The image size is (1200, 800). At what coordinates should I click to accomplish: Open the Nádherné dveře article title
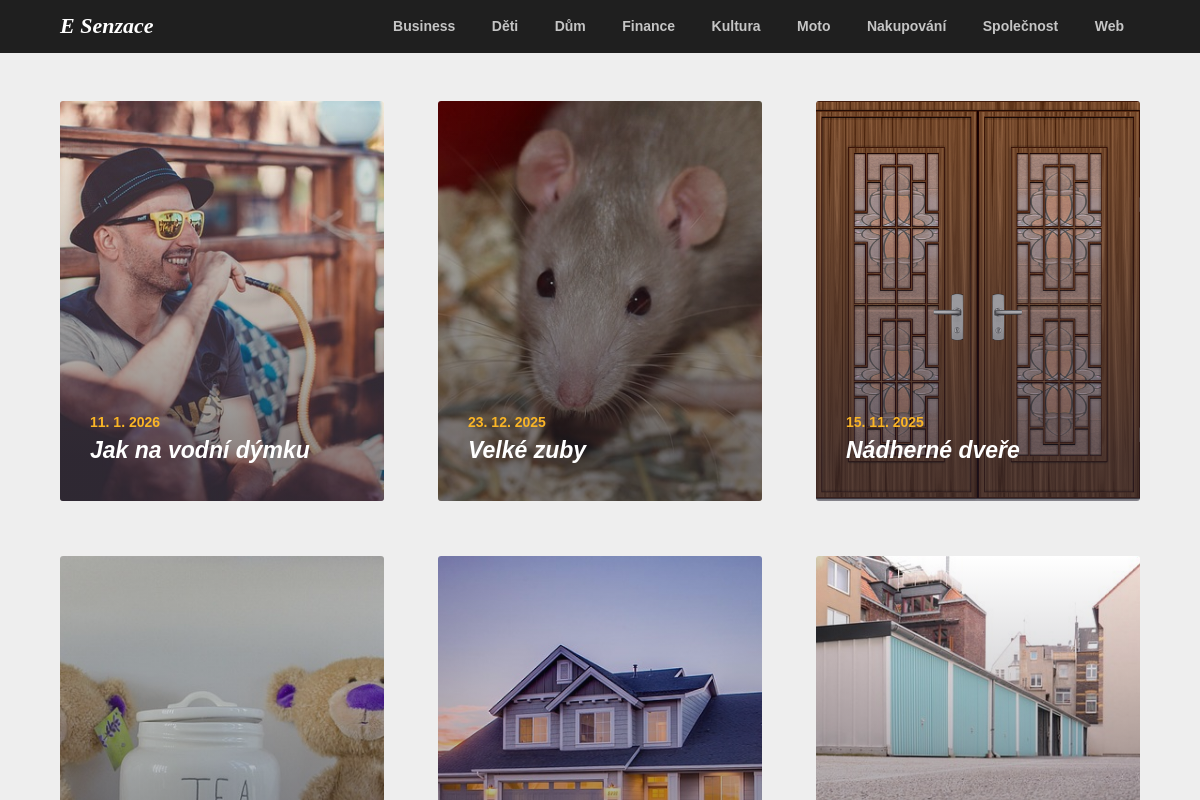pyautogui.click(x=932, y=450)
